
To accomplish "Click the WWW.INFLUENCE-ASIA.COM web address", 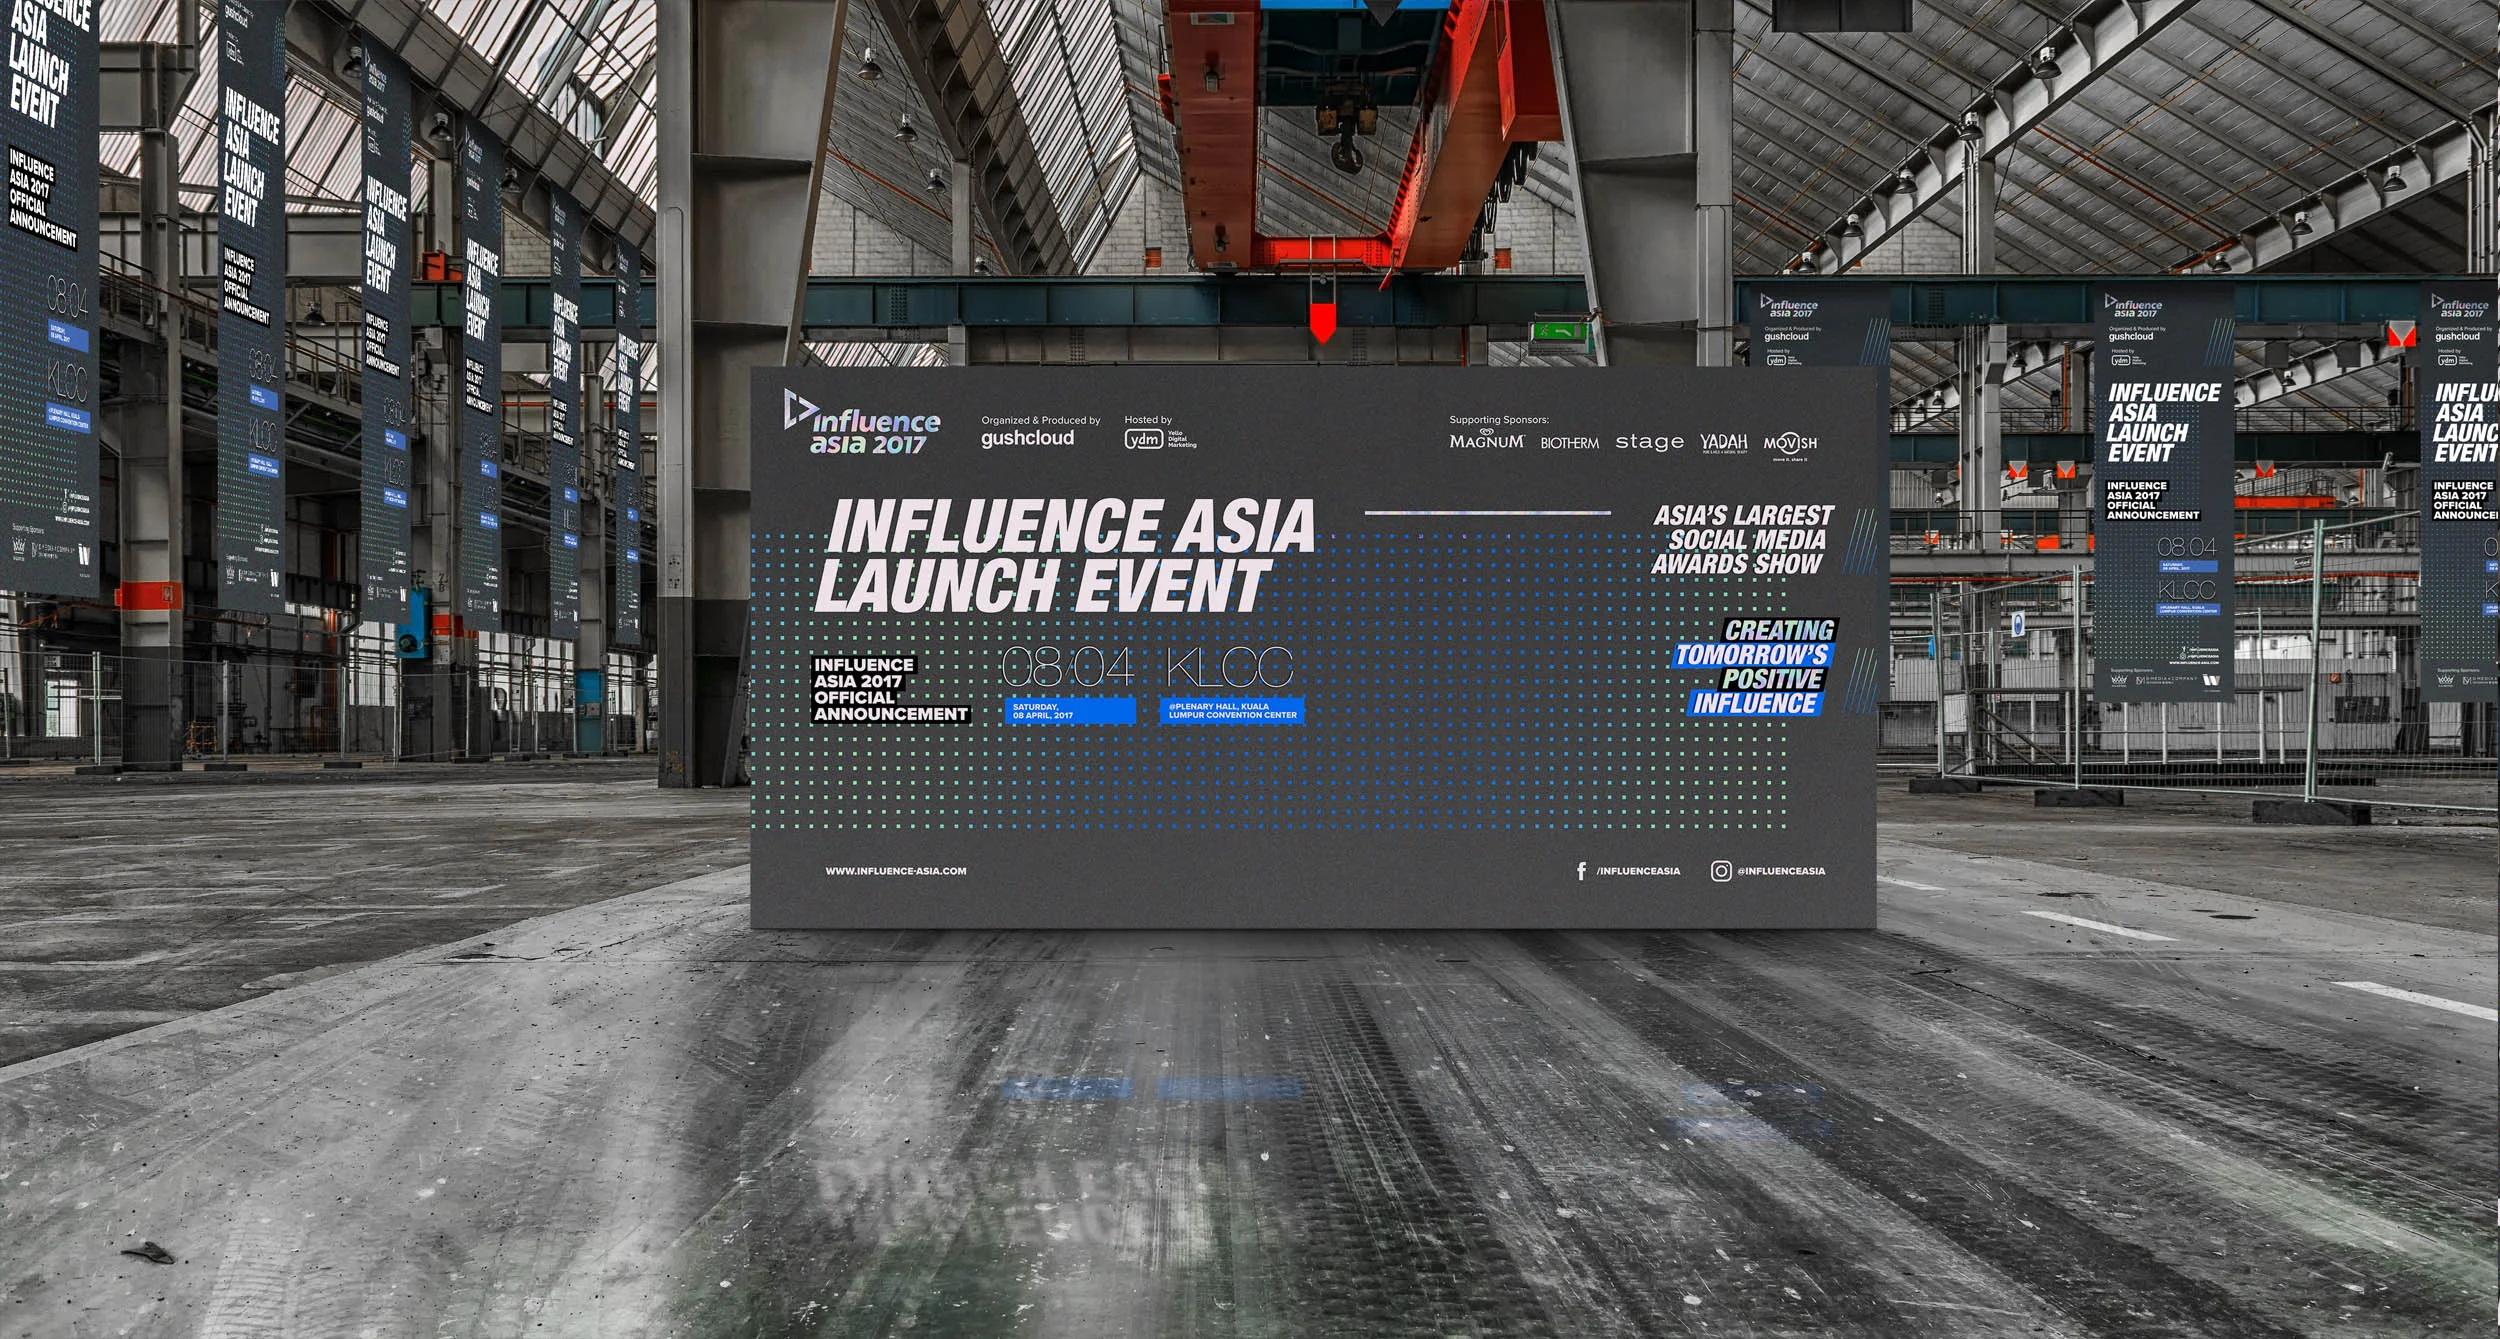I will tap(895, 871).
